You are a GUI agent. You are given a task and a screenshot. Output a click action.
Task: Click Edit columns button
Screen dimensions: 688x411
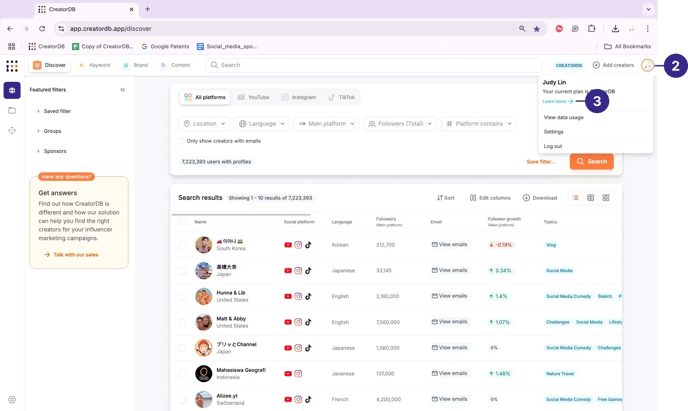(x=490, y=198)
